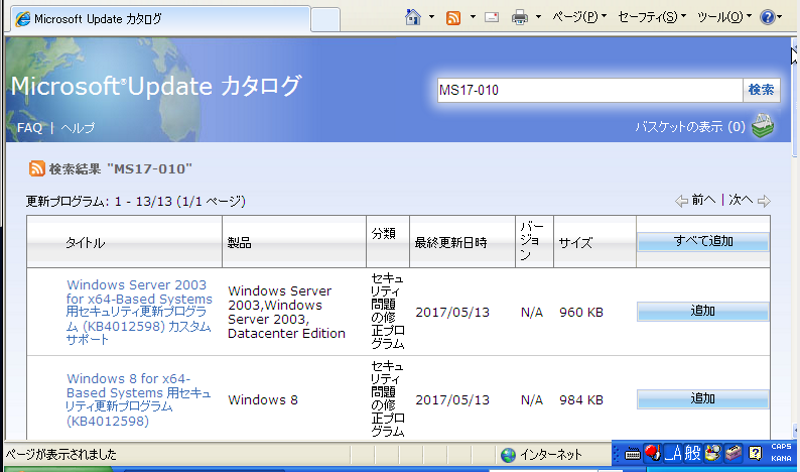
Task: Expand the Print dropdown arrow
Action: click(538, 17)
